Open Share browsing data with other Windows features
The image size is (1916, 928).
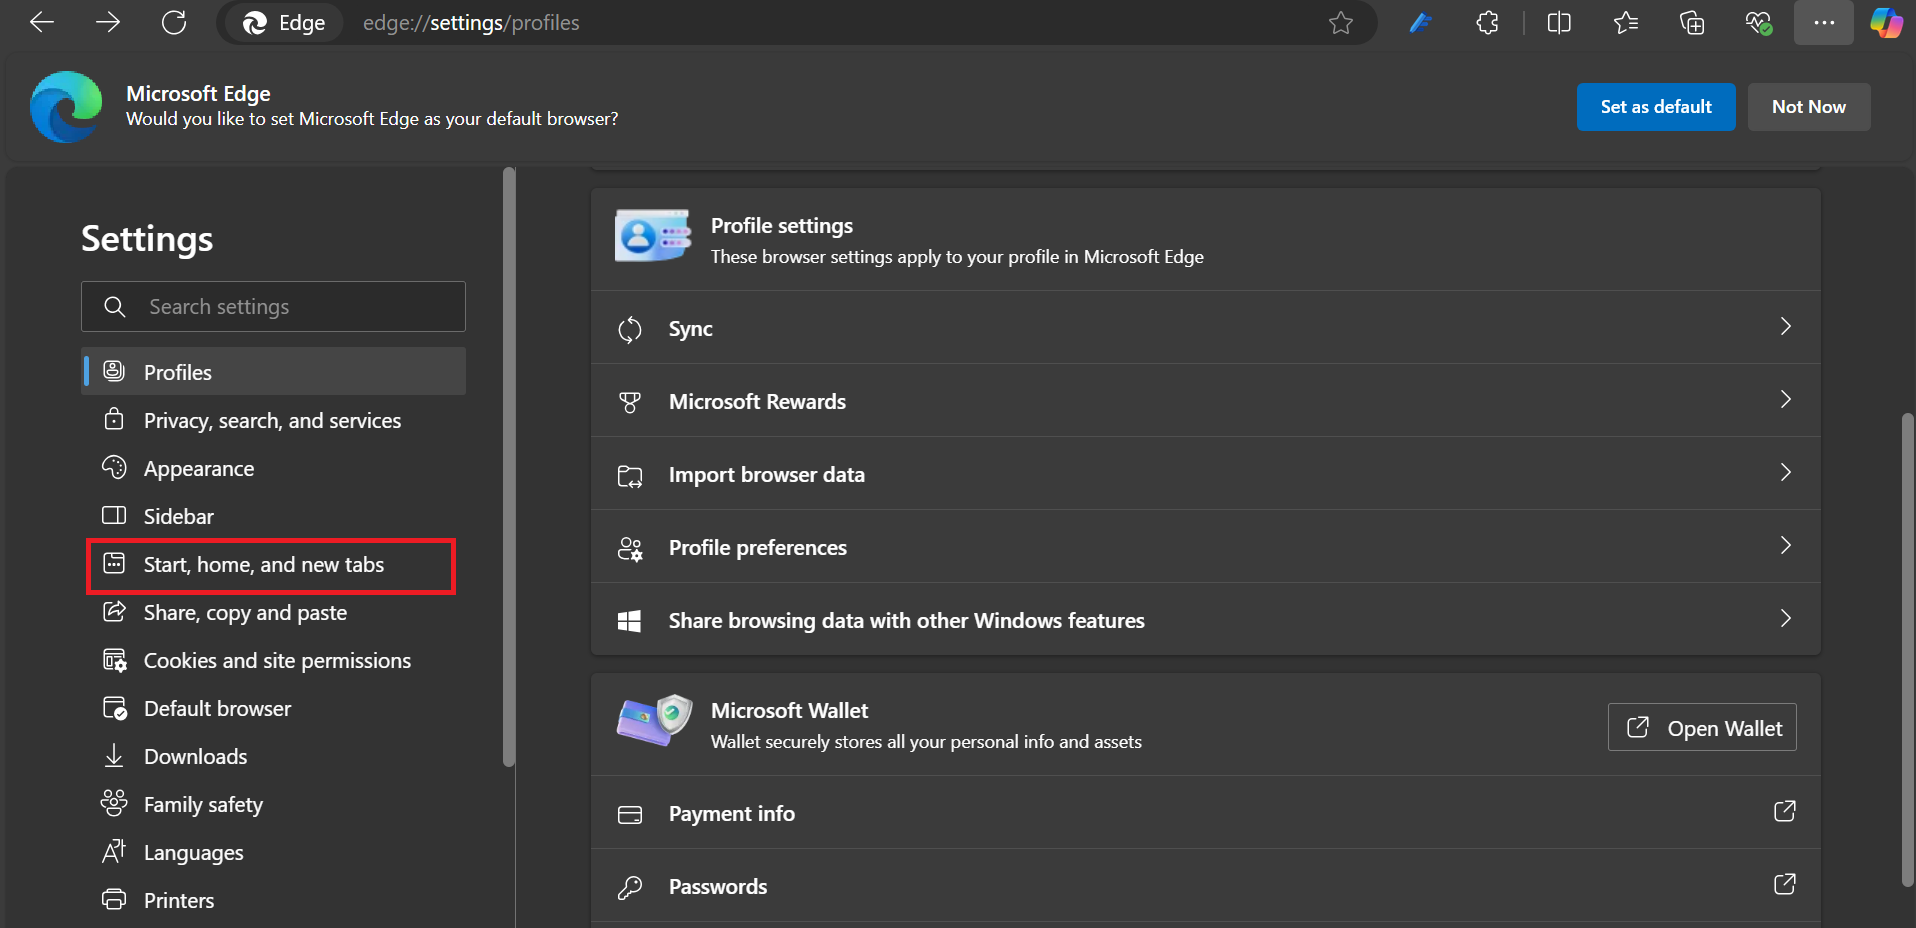point(1205,620)
